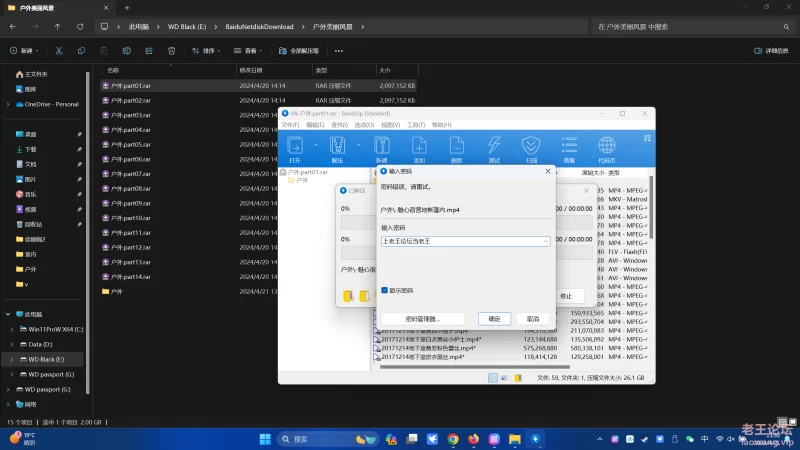Click the 扫描 (Scan) shield icon
Image resolution: width=800 pixels, height=450 pixels.
point(531,146)
